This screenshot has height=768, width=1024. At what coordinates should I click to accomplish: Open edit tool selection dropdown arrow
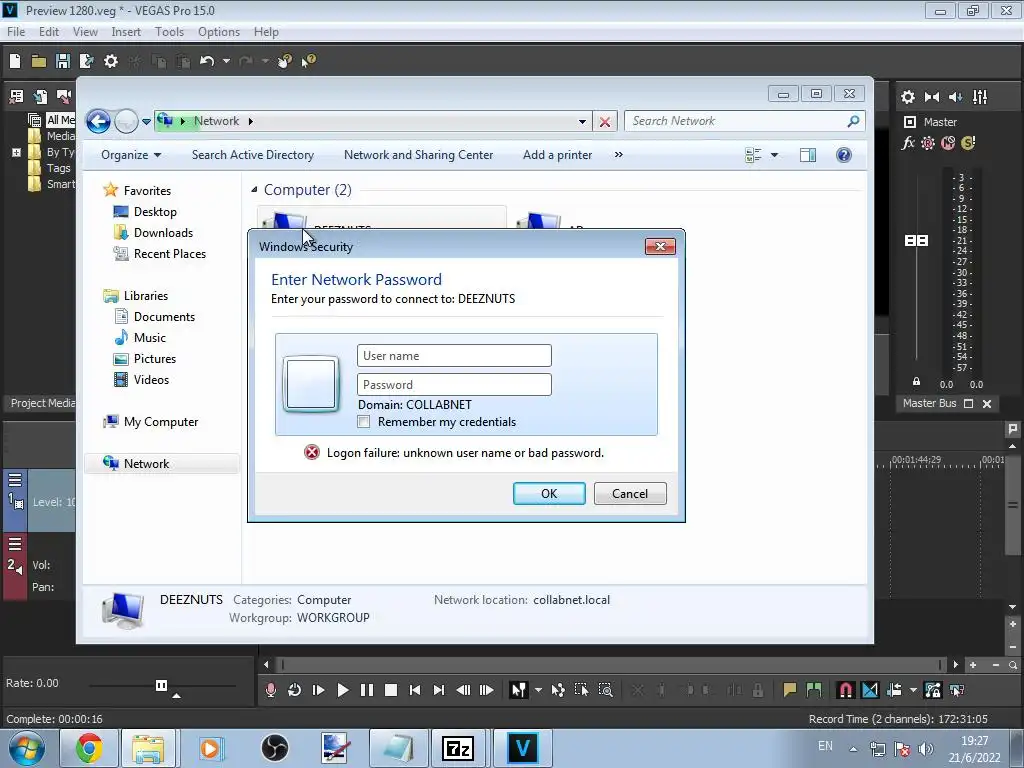[538, 690]
